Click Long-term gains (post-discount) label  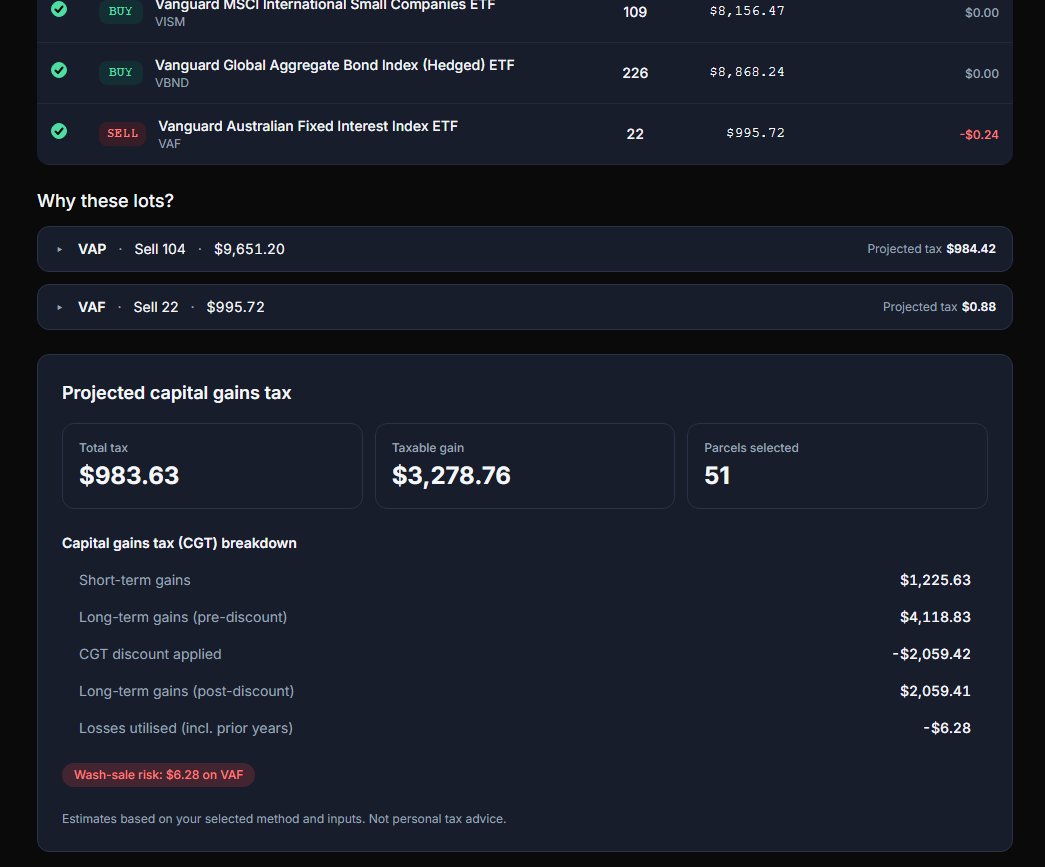click(187, 691)
